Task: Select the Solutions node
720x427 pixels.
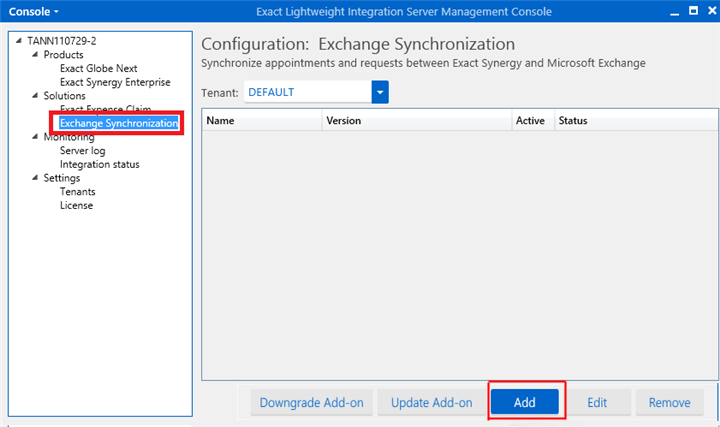Action: tap(64, 96)
